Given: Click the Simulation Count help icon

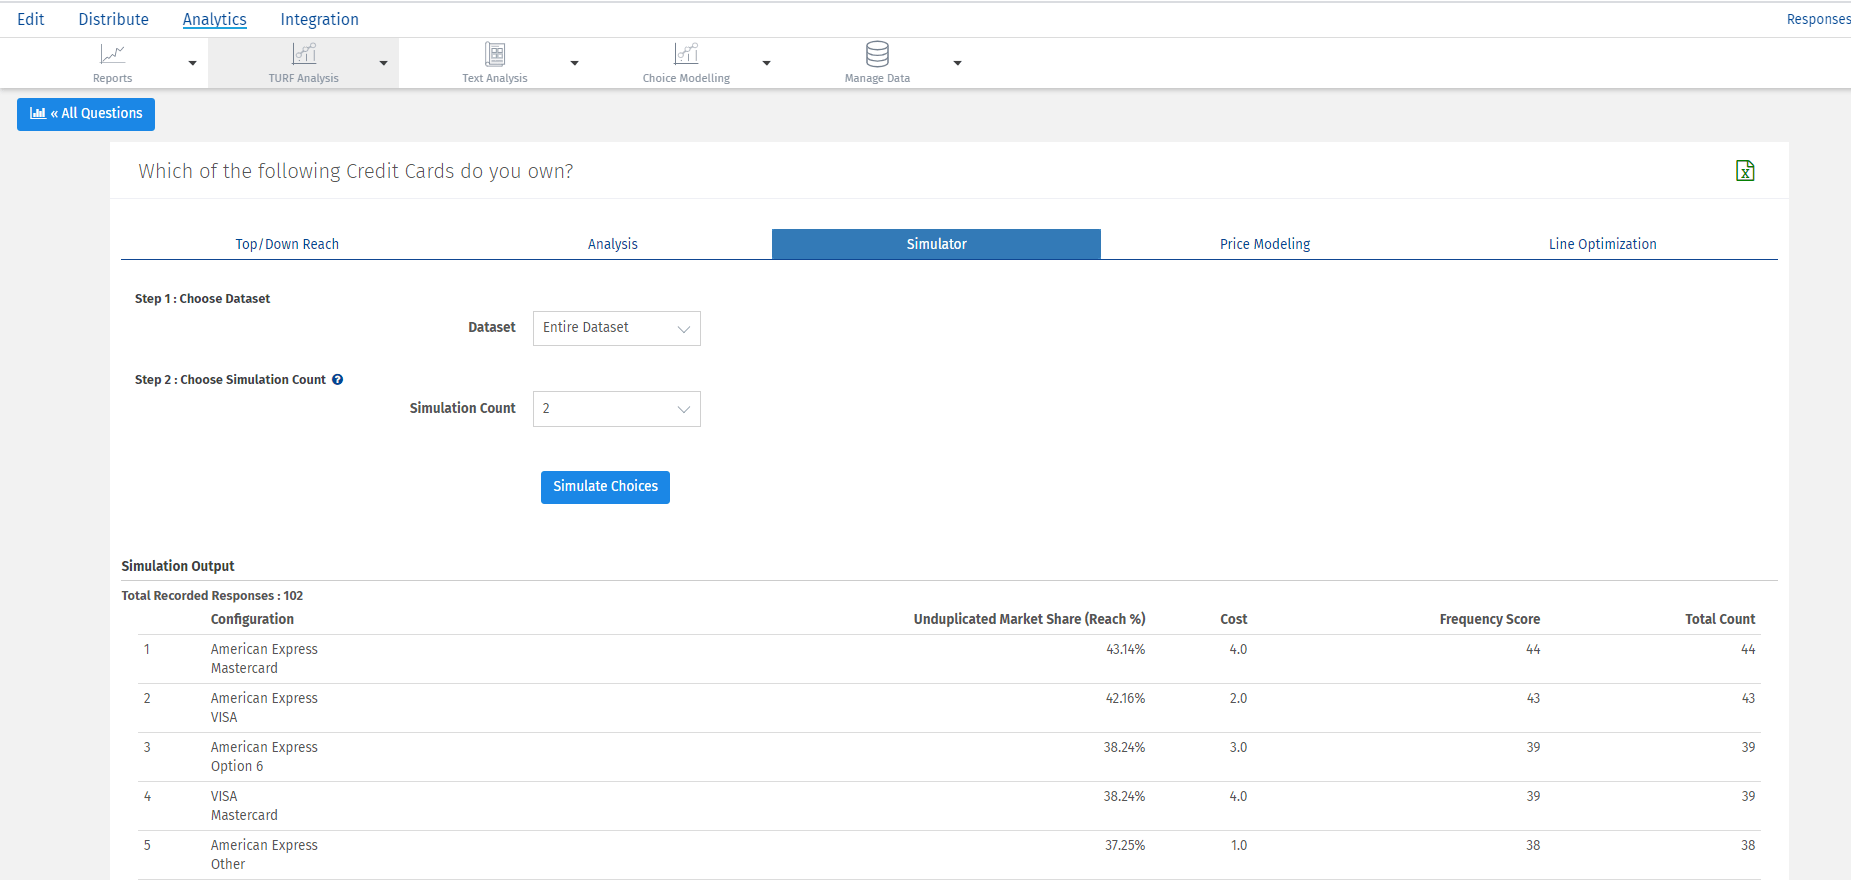Looking at the screenshot, I should click(338, 380).
